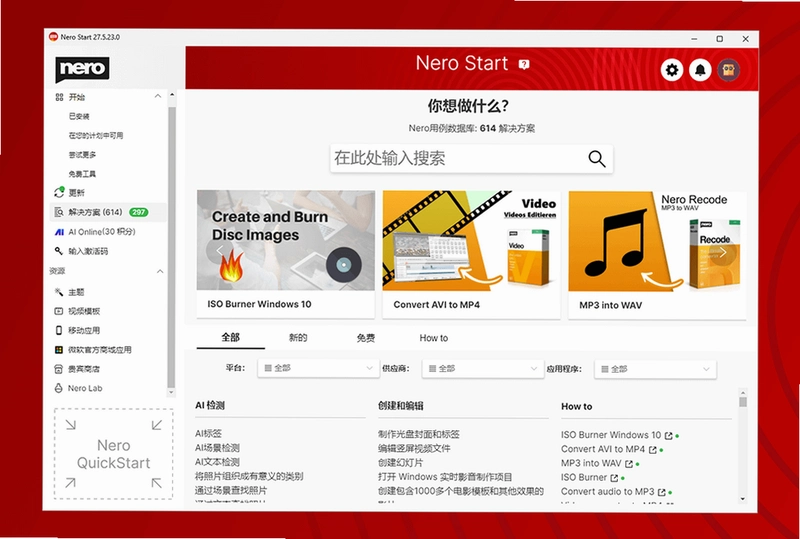Click the key icon for 输入激活码
800x539 pixels.
point(59,251)
